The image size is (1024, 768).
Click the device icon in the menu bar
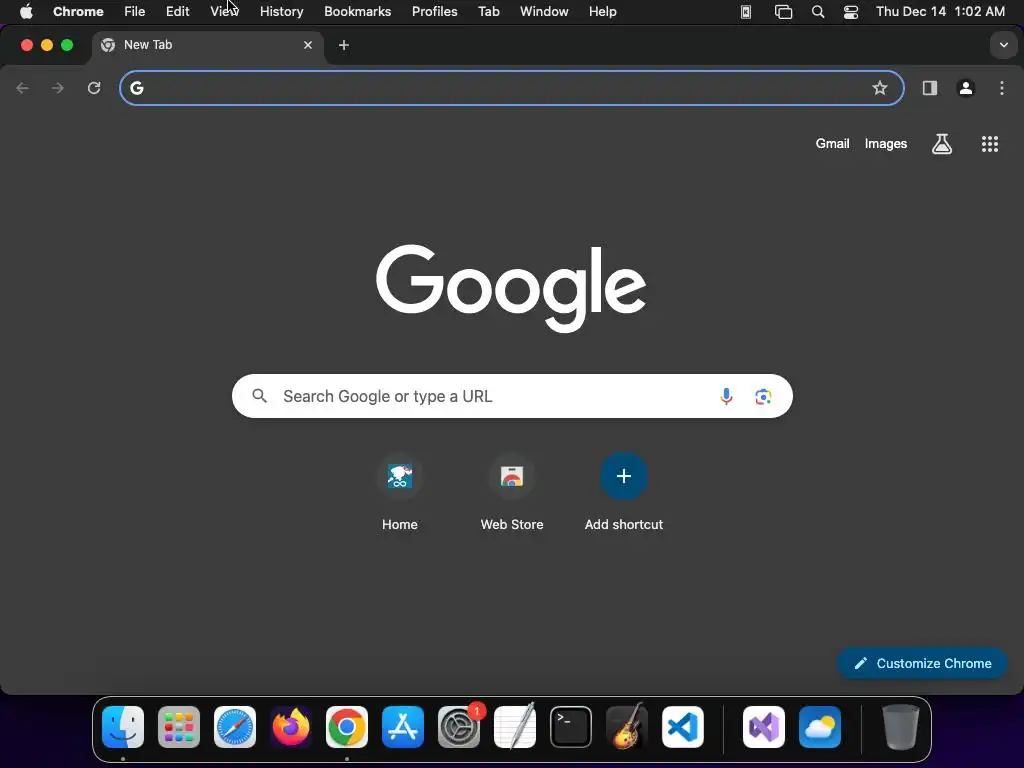pyautogui.click(x=745, y=12)
